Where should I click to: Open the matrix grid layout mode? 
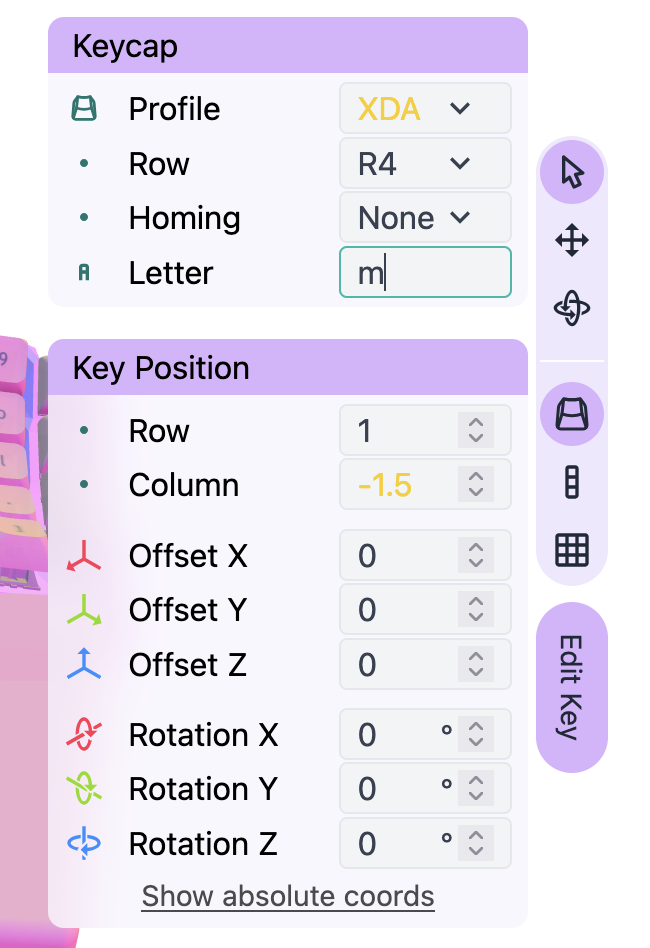pos(571,550)
